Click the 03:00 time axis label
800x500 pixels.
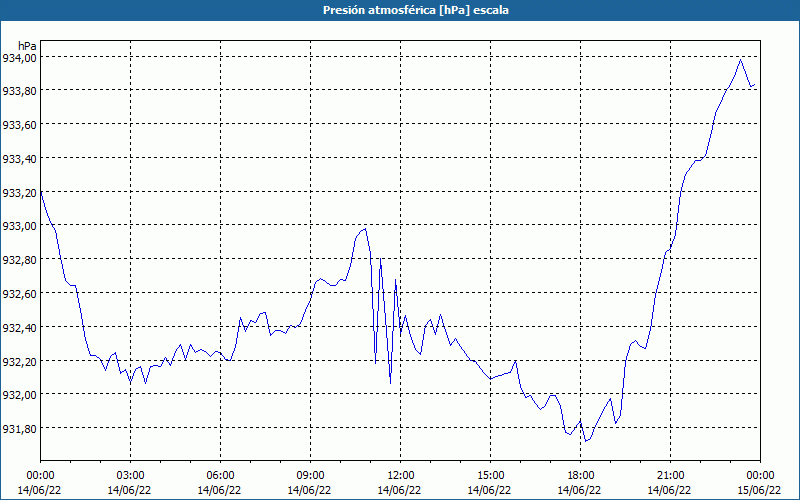[x=130, y=476]
